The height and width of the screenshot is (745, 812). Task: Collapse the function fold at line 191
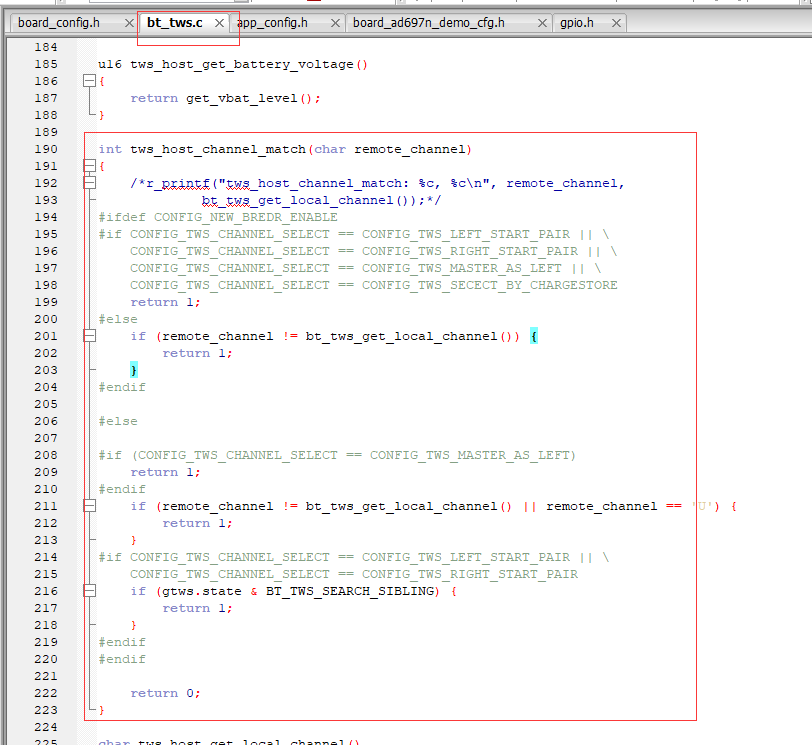90,166
